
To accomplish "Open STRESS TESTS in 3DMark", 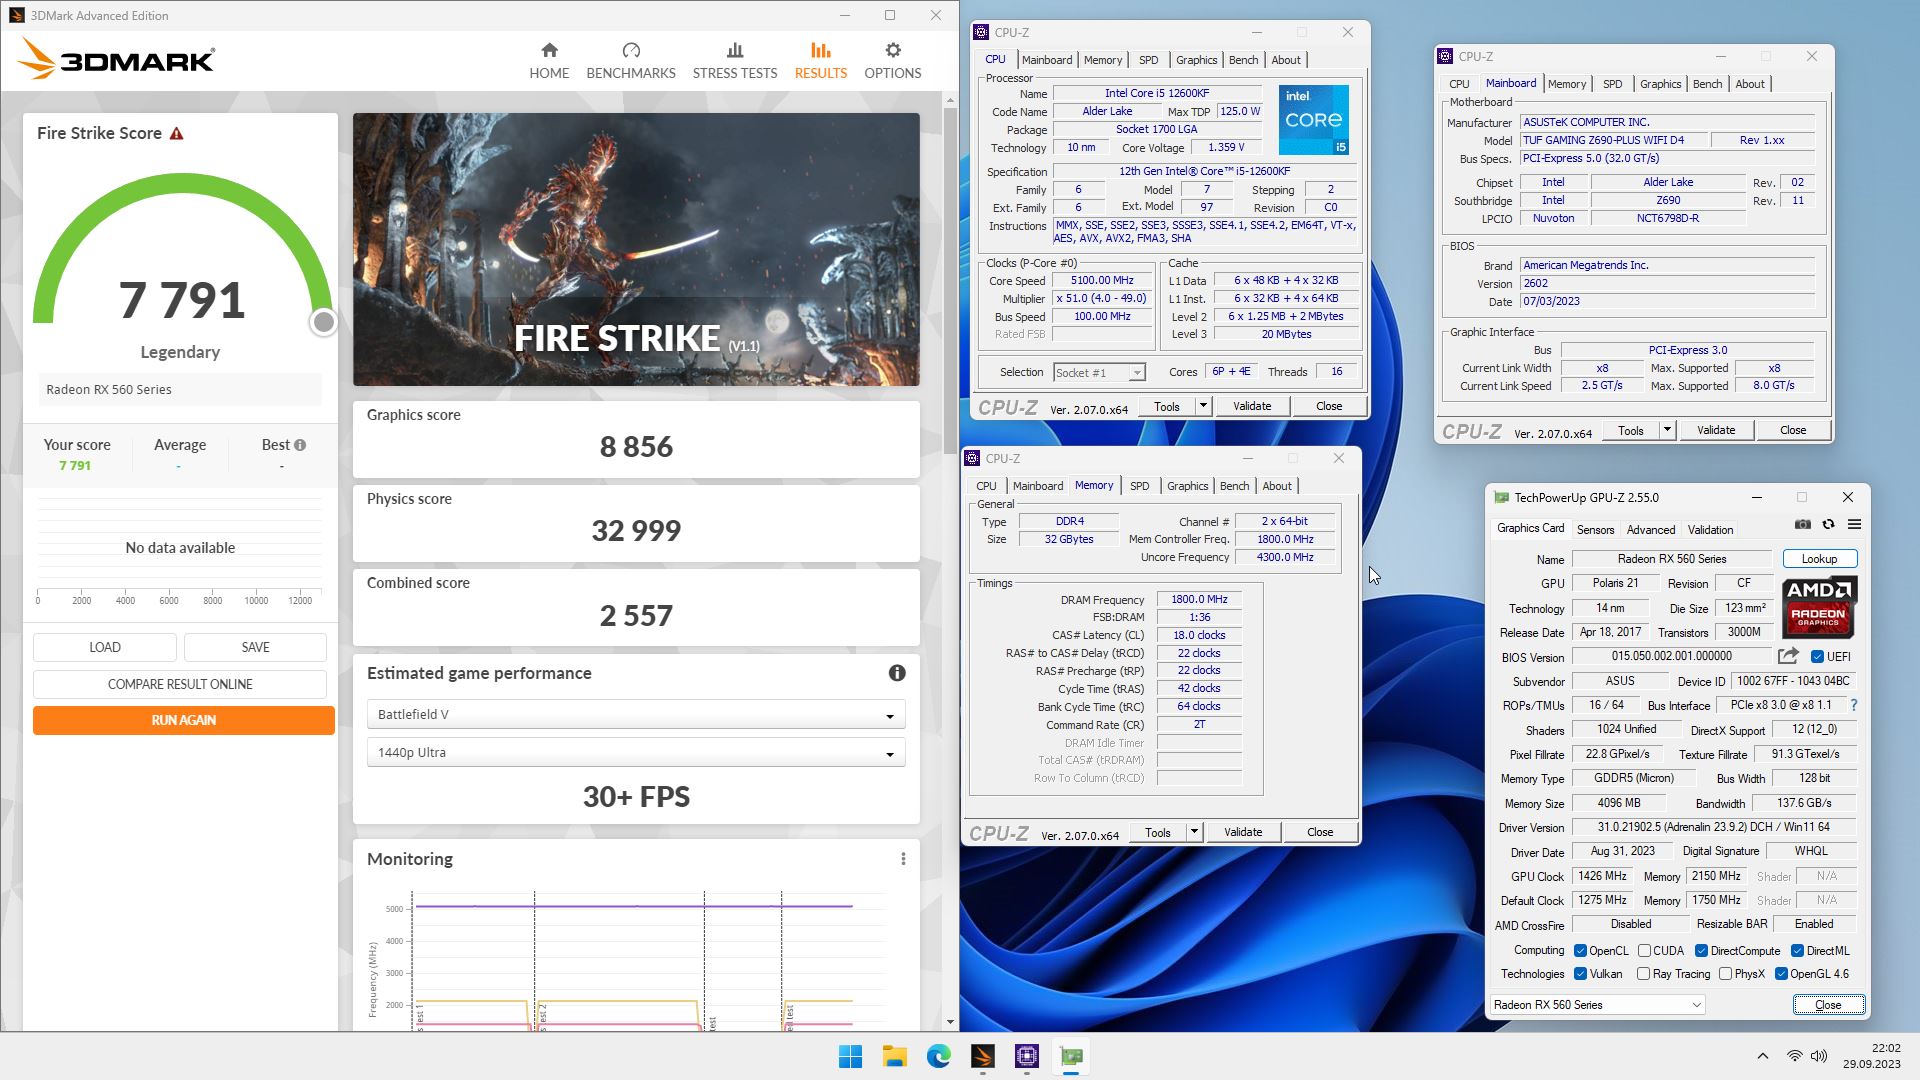I will 735,61.
